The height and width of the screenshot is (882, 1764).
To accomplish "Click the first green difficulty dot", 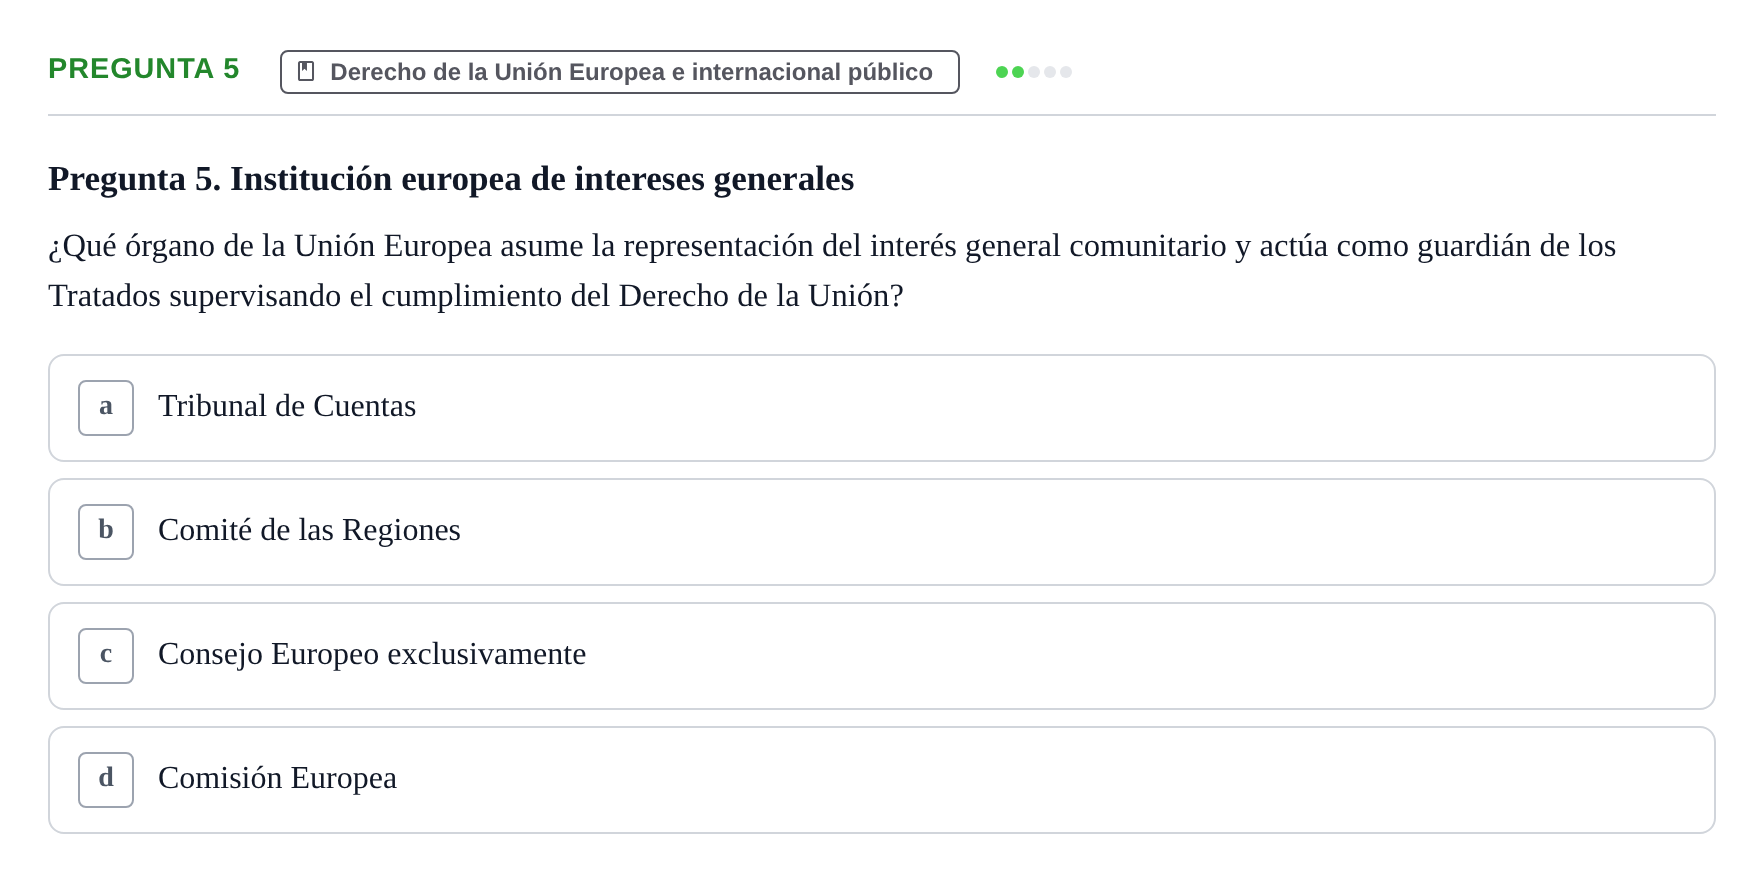I will (x=1002, y=72).
